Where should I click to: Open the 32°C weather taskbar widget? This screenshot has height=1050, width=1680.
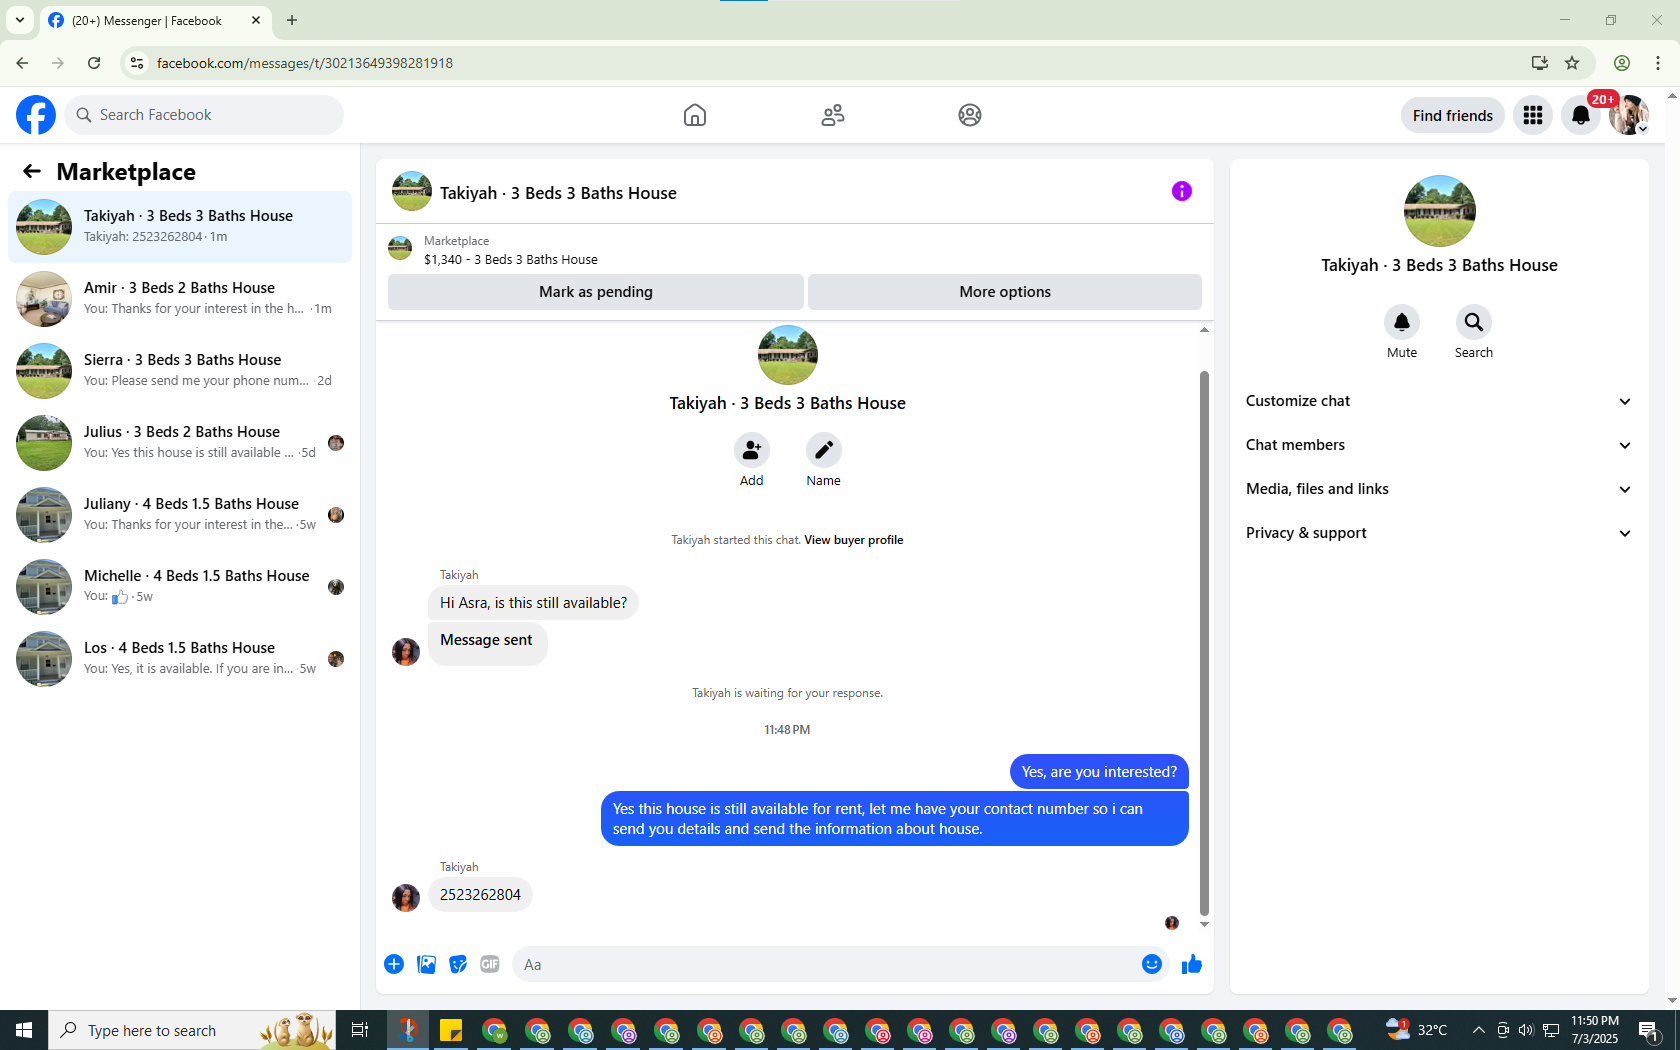(1416, 1030)
